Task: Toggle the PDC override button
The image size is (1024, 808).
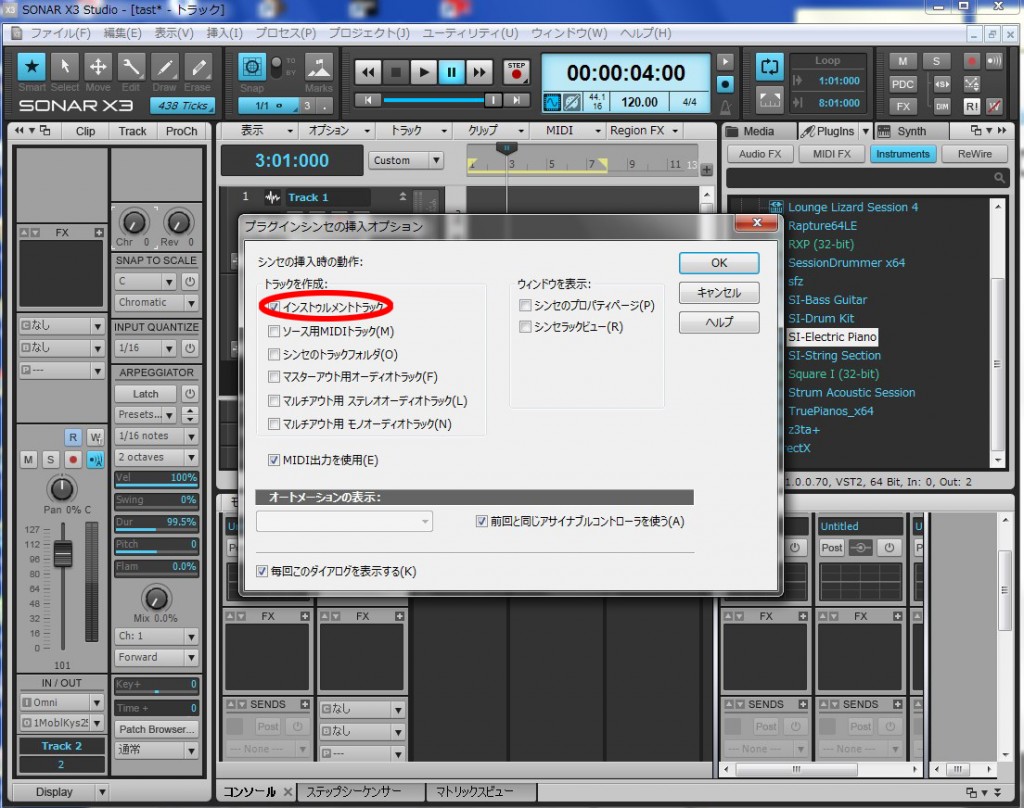Action: [903, 84]
